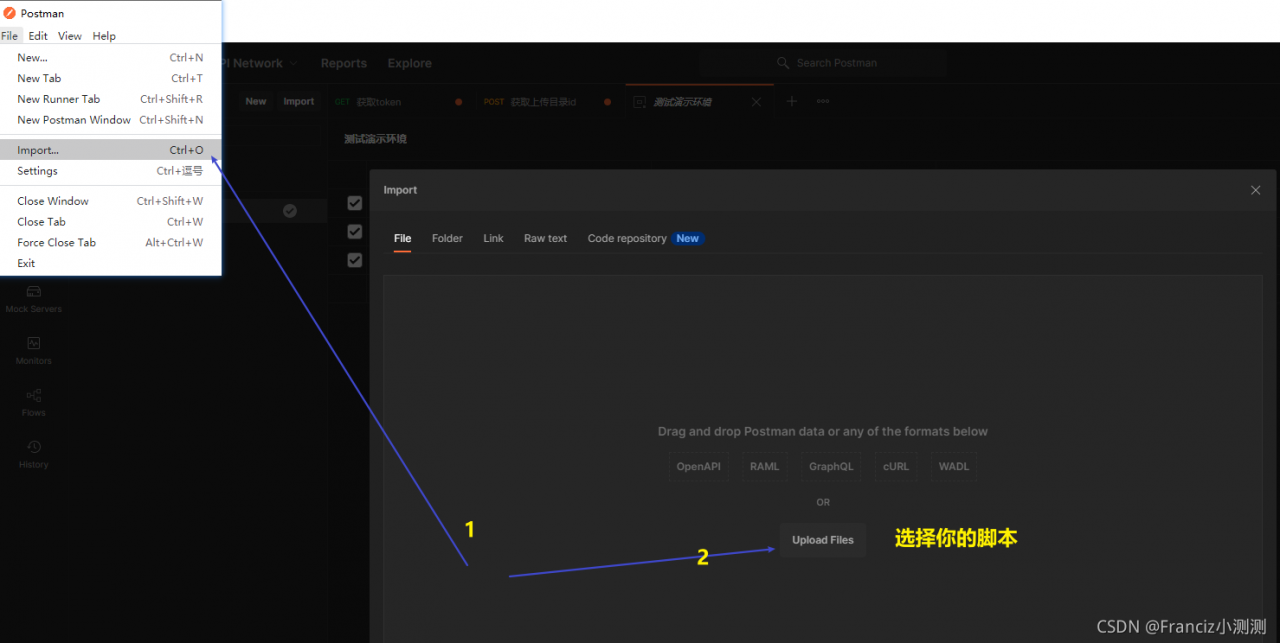Image resolution: width=1280 pixels, height=643 pixels.
Task: Choose New... from File menu
Action: coord(110,58)
